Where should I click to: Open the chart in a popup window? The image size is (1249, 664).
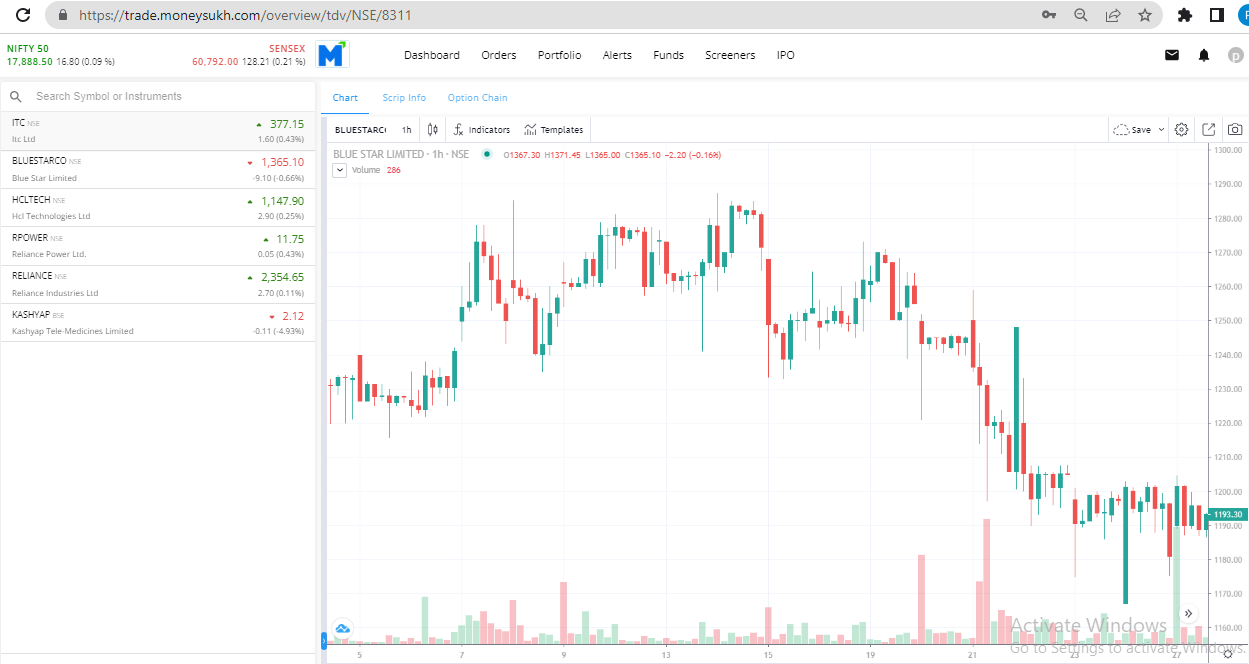point(1209,129)
